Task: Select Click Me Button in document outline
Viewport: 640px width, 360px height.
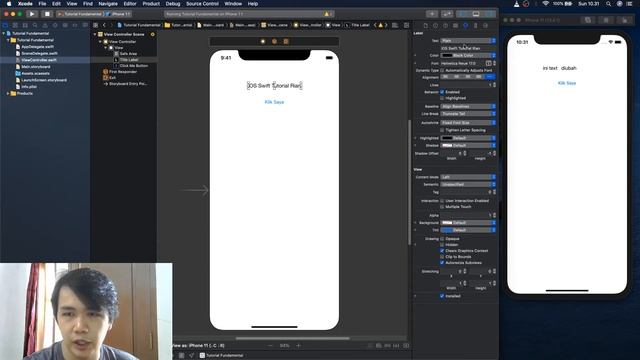Action: point(133,65)
